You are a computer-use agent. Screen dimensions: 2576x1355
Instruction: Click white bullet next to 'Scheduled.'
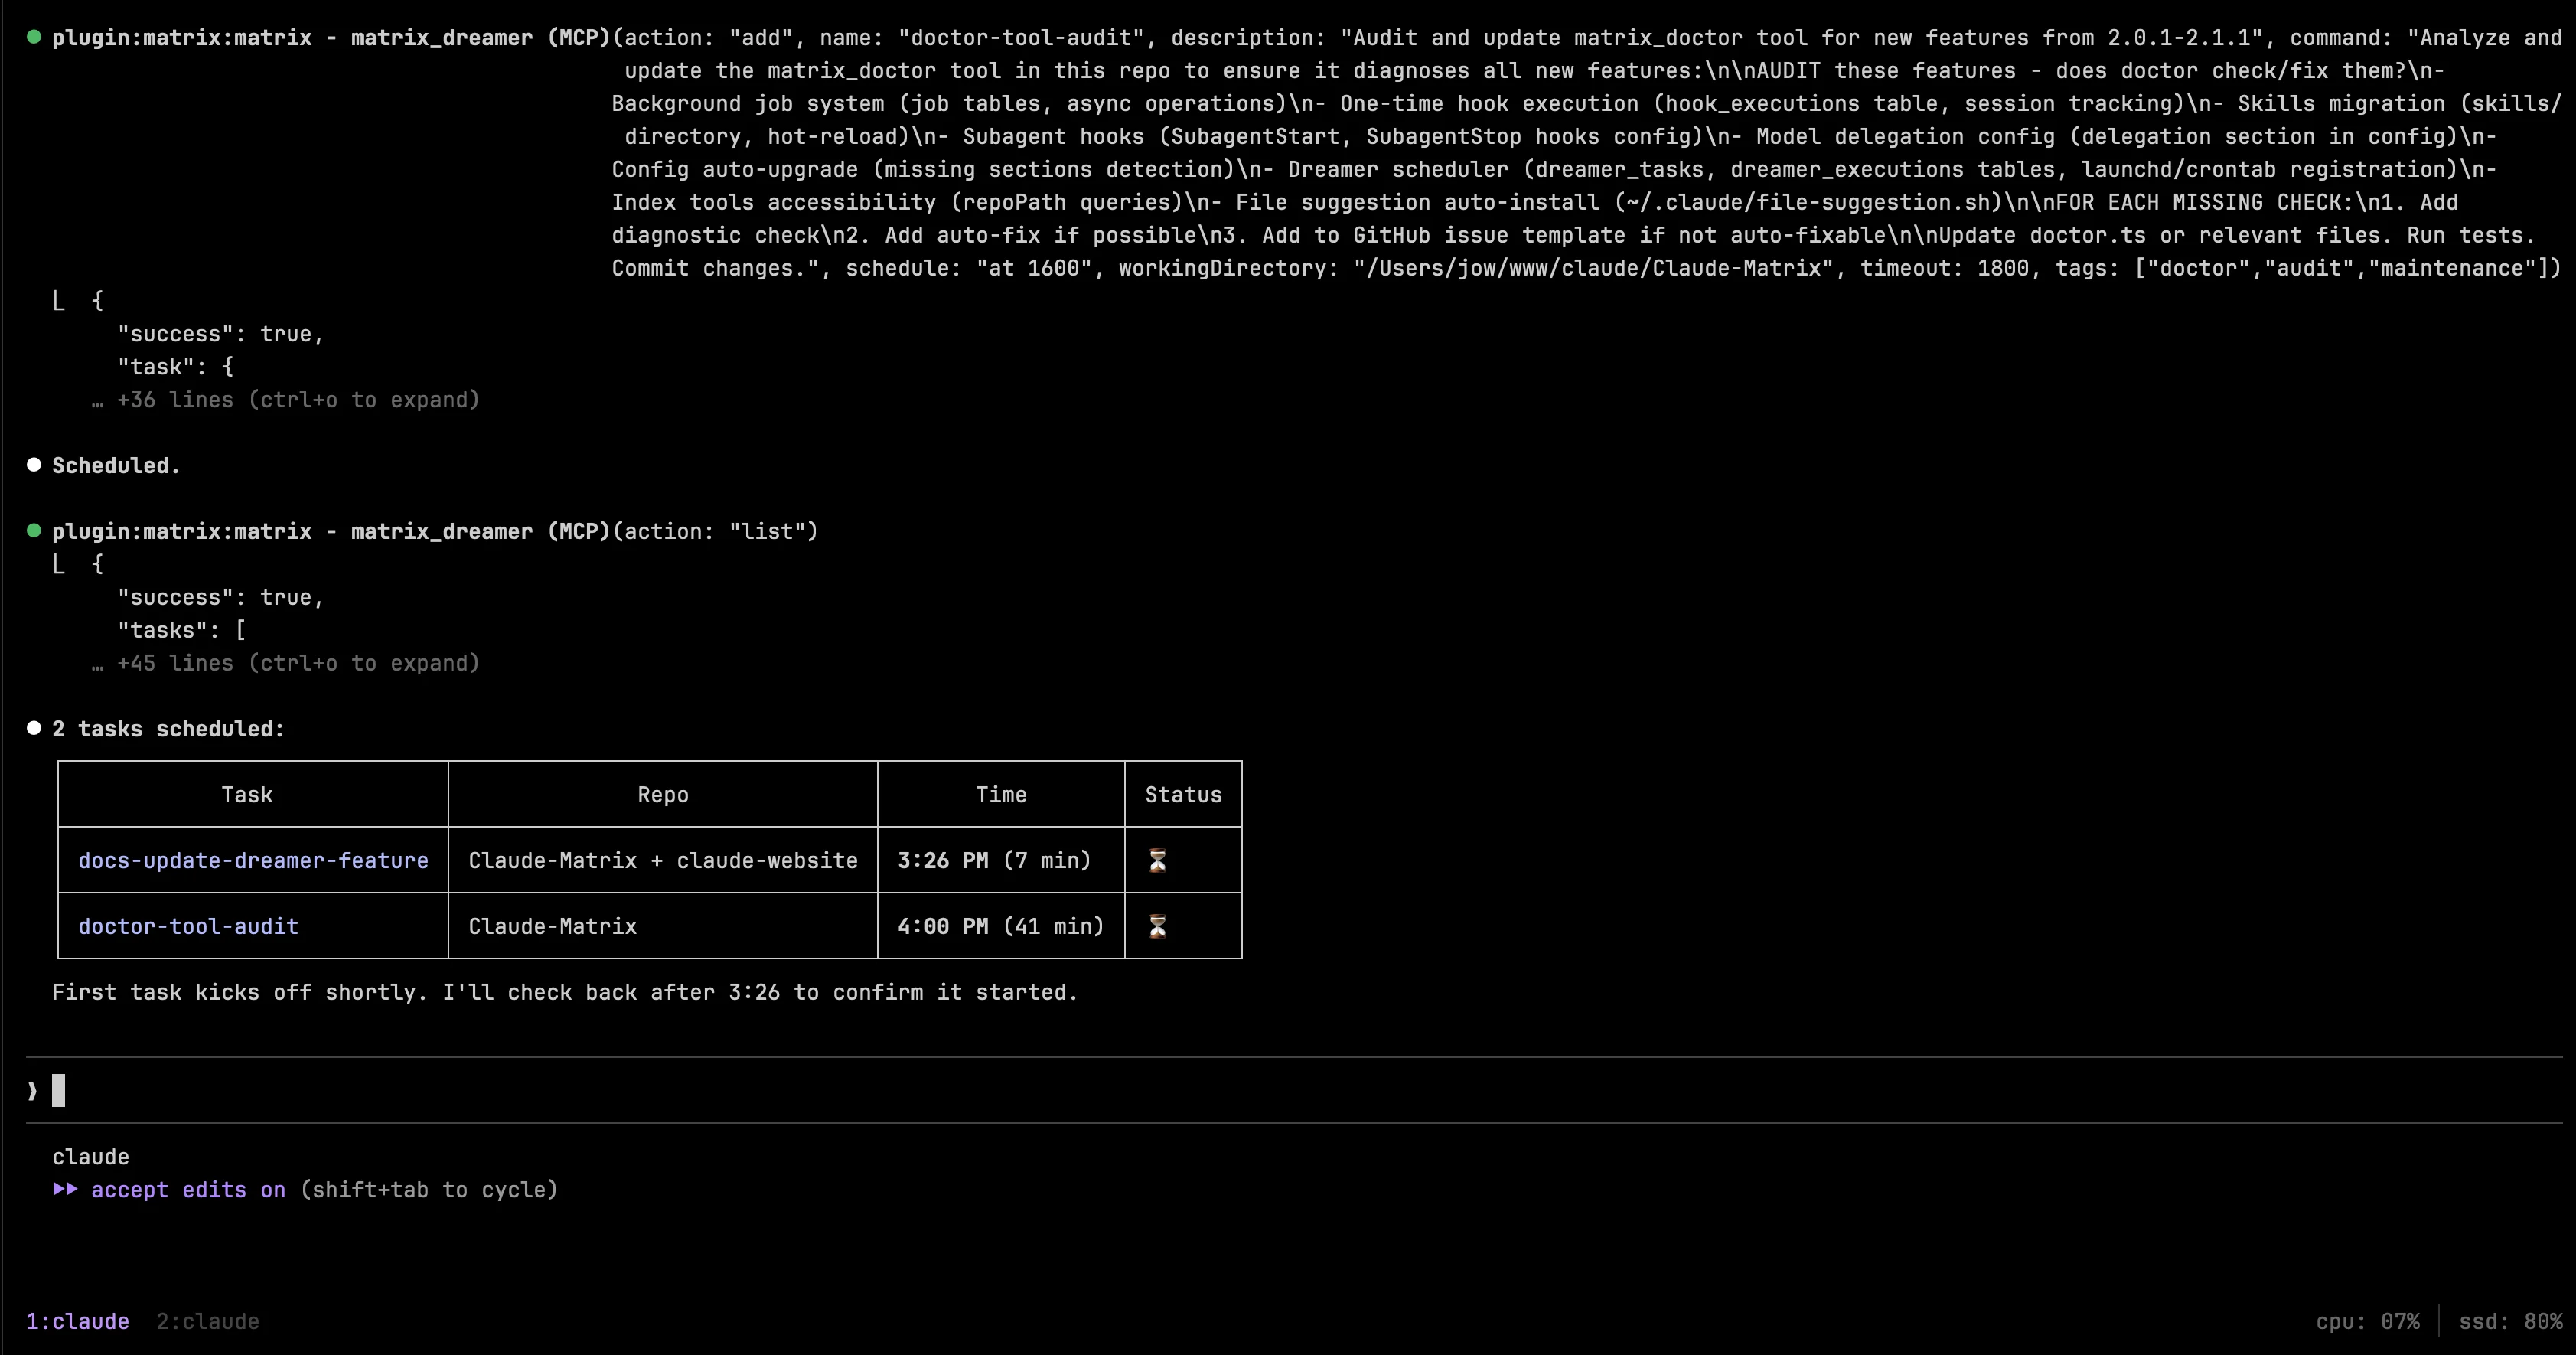34,465
